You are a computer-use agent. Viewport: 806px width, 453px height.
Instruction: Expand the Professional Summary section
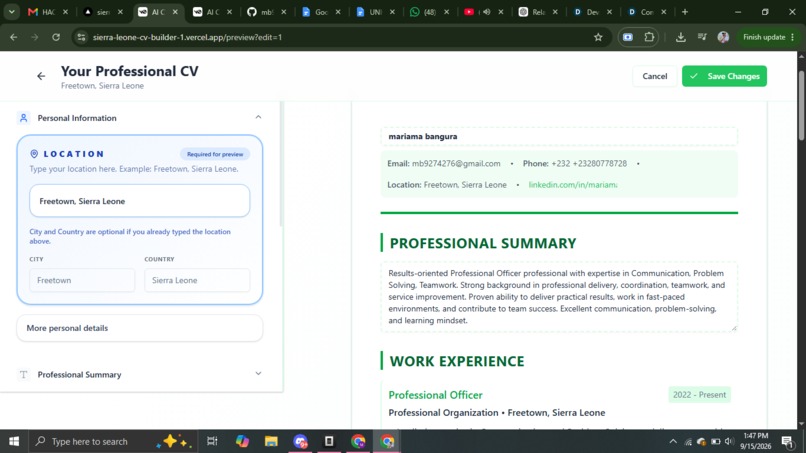[258, 374]
